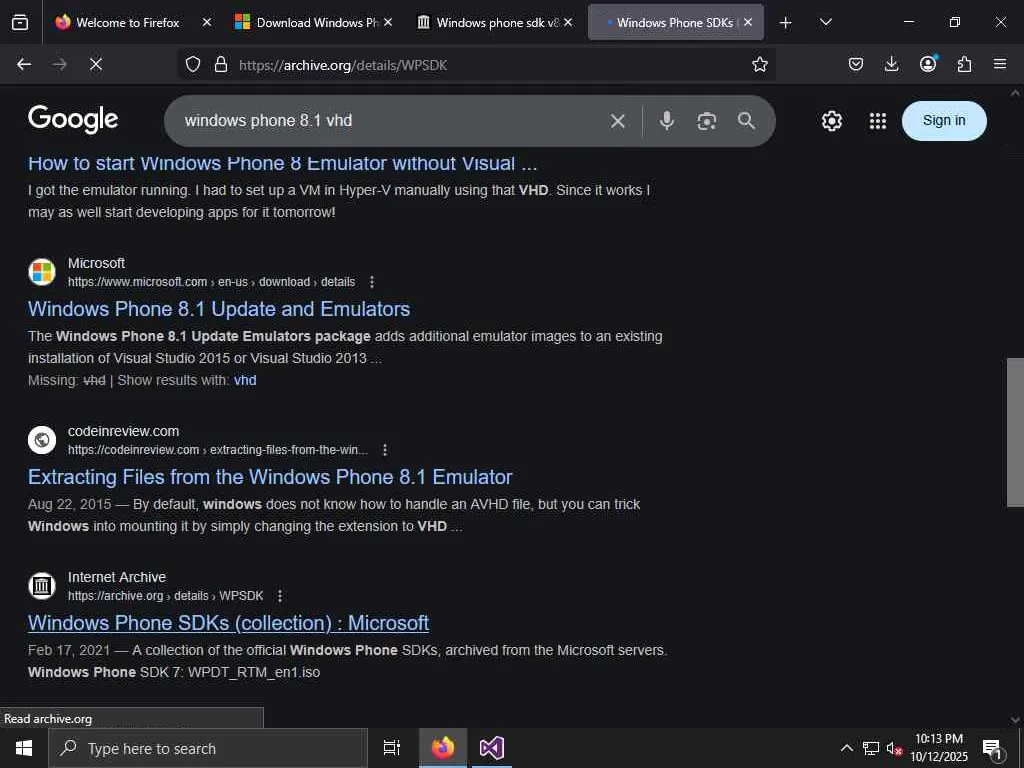The image size is (1024, 768).
Task: Clear the Google search box
Action: pos(618,121)
